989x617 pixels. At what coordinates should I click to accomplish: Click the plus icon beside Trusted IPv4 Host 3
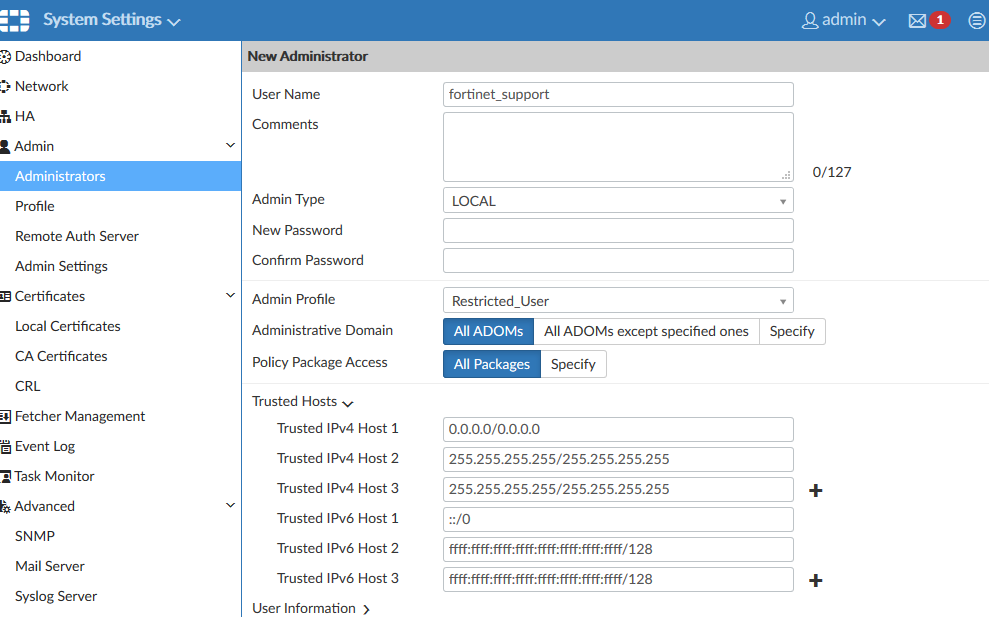pos(815,491)
